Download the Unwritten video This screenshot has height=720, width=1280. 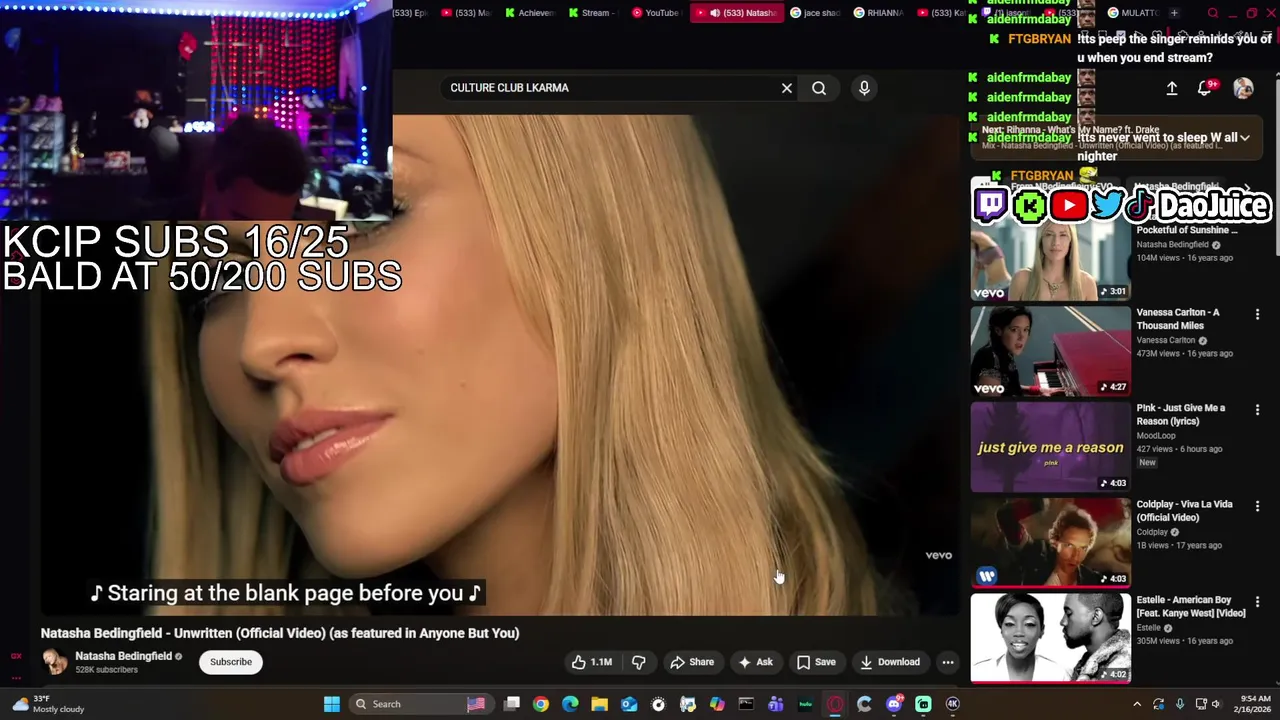pos(890,662)
